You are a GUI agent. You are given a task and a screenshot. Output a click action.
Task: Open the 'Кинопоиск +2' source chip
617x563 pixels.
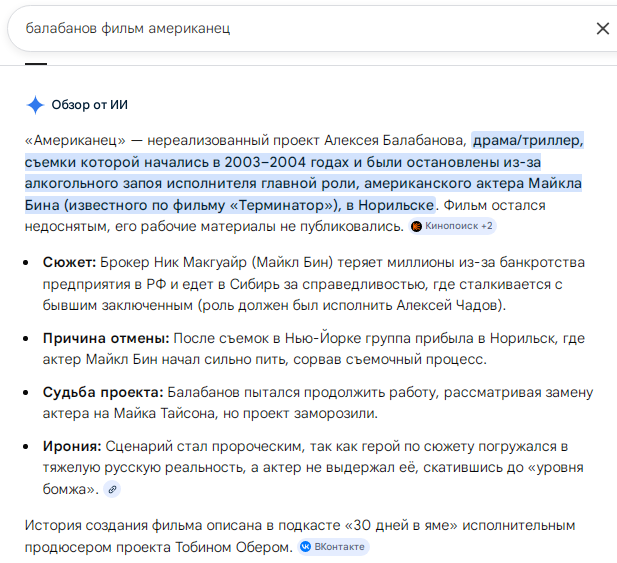coord(452,226)
